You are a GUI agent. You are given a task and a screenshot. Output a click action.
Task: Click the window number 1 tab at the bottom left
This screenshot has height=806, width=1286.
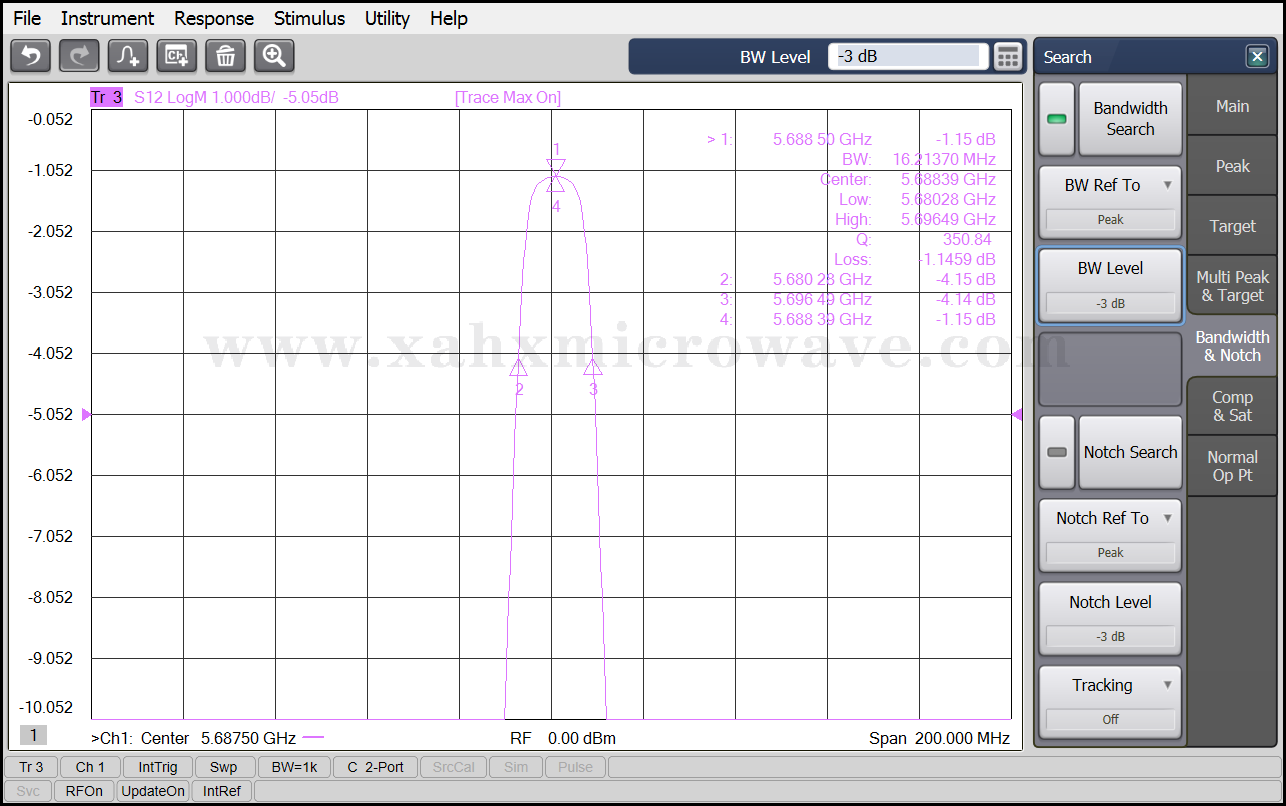tap(32, 736)
